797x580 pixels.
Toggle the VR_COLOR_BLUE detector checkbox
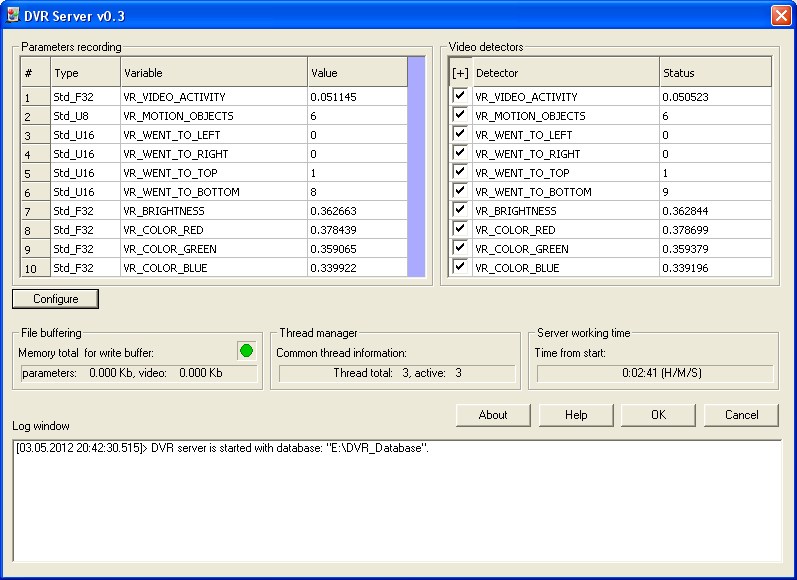click(x=460, y=267)
